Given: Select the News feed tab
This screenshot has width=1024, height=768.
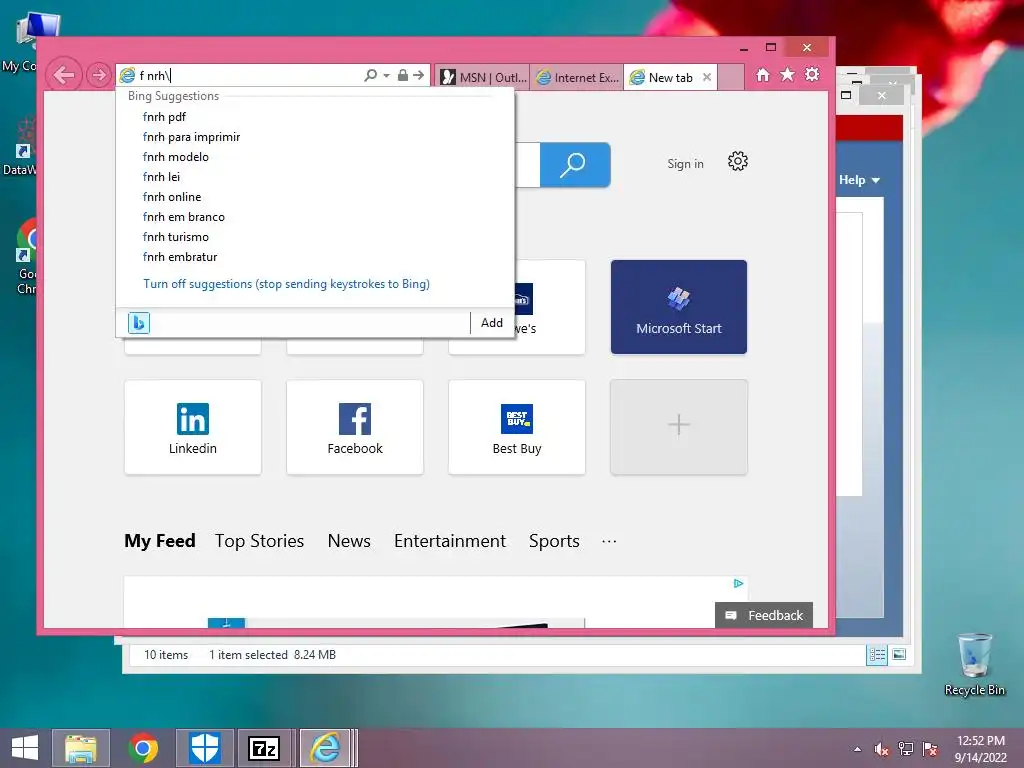Looking at the screenshot, I should pos(349,541).
